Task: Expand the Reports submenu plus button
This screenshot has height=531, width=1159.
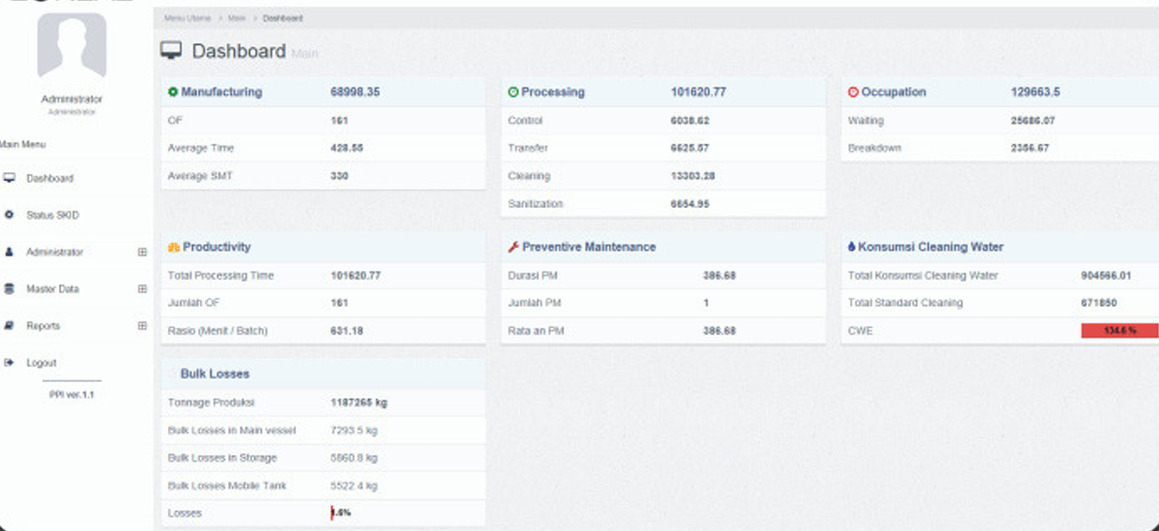Action: 142,326
